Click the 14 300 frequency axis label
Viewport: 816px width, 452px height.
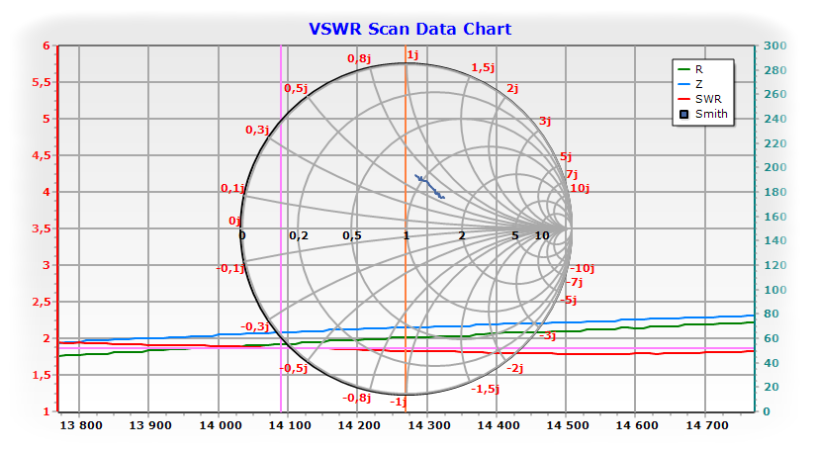[429, 425]
